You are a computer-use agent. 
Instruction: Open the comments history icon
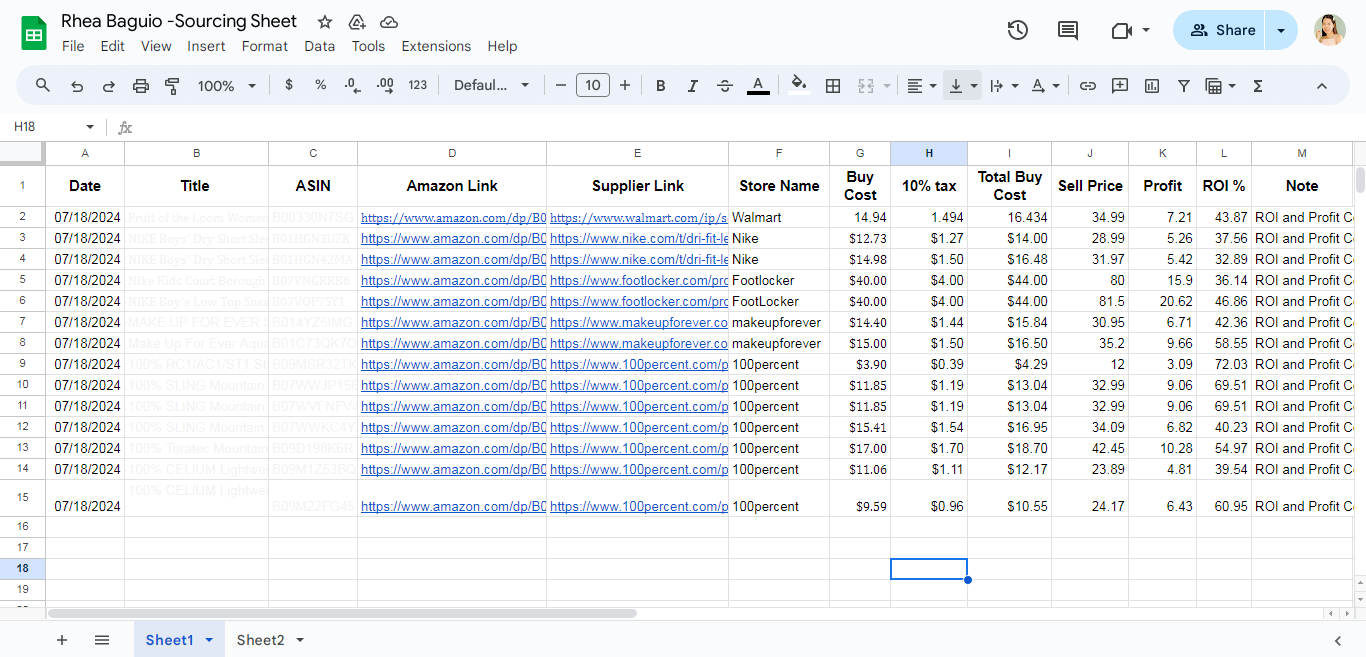[x=1068, y=30]
